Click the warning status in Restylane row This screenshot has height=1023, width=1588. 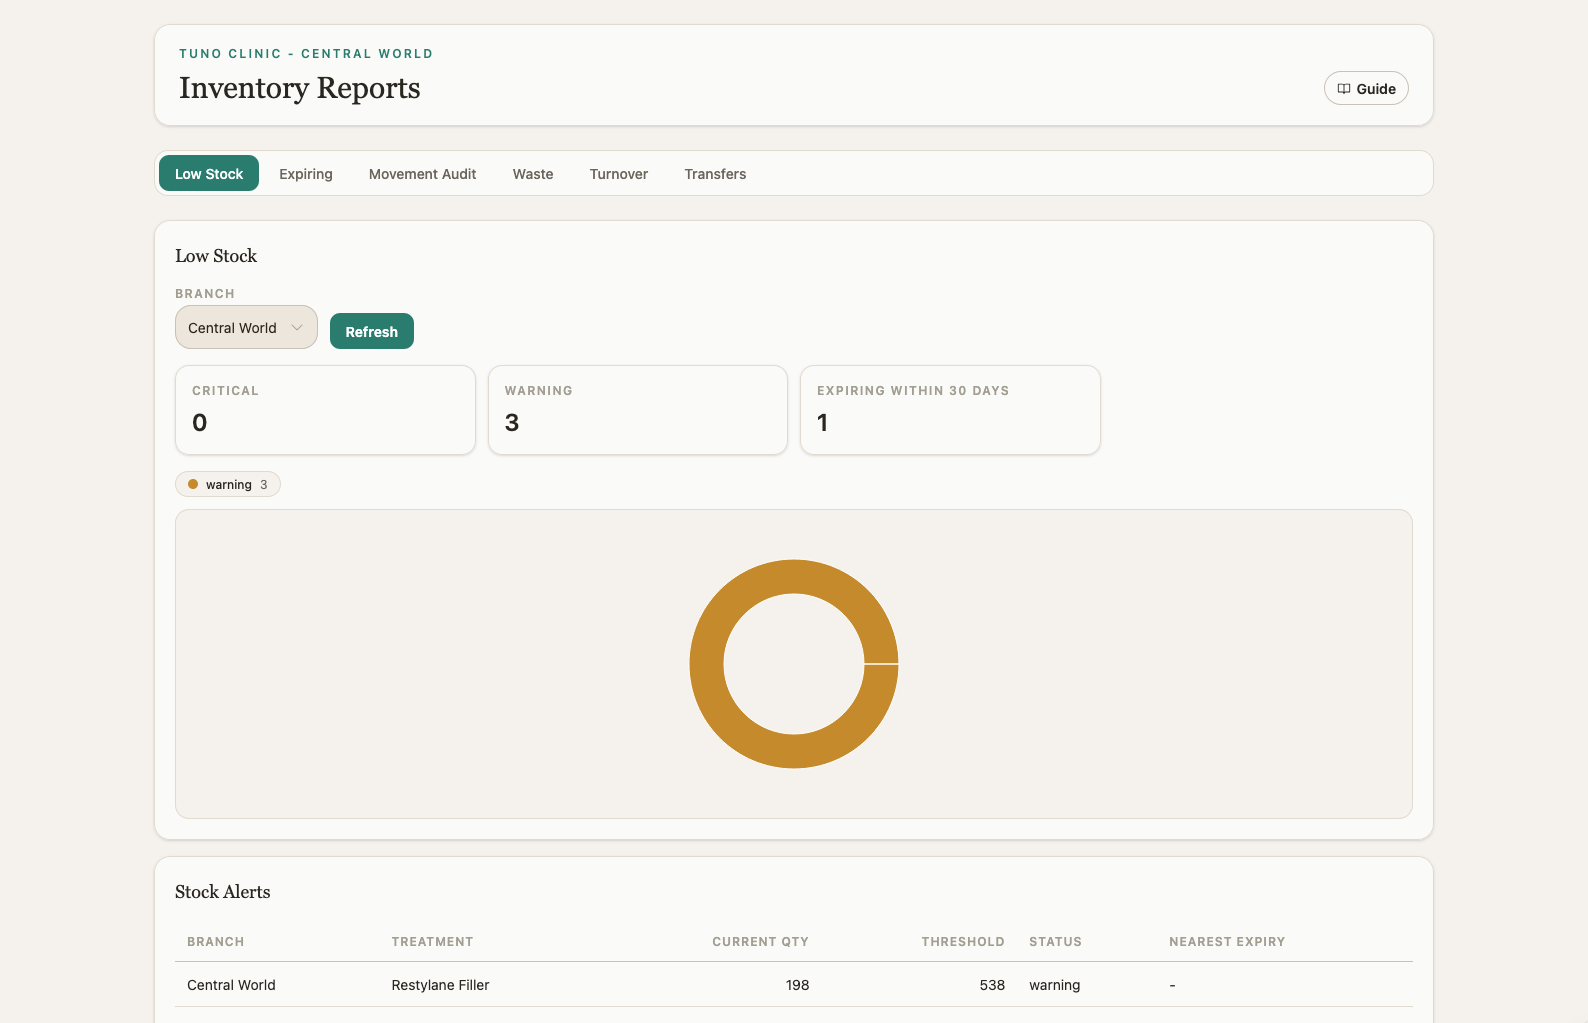pos(1055,985)
